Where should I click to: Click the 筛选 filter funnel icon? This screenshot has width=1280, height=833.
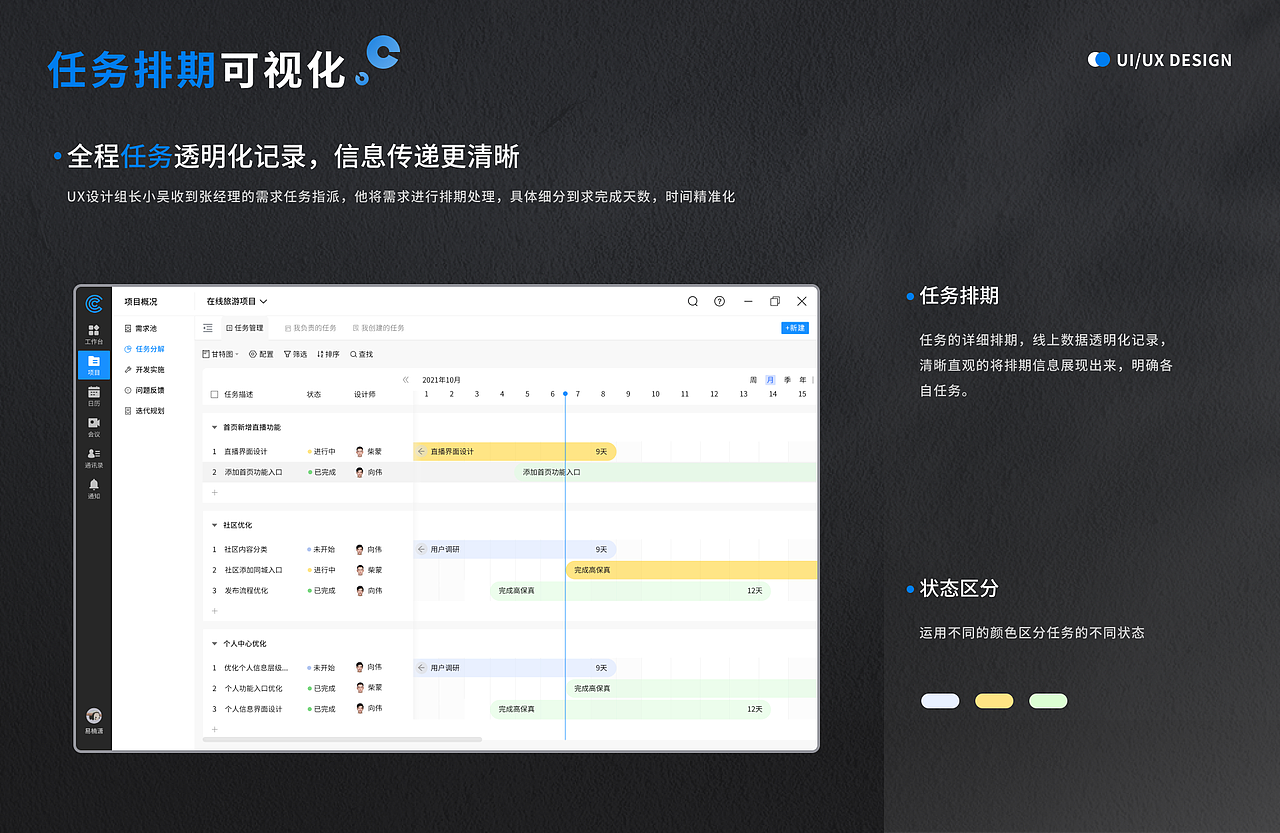tap(295, 354)
